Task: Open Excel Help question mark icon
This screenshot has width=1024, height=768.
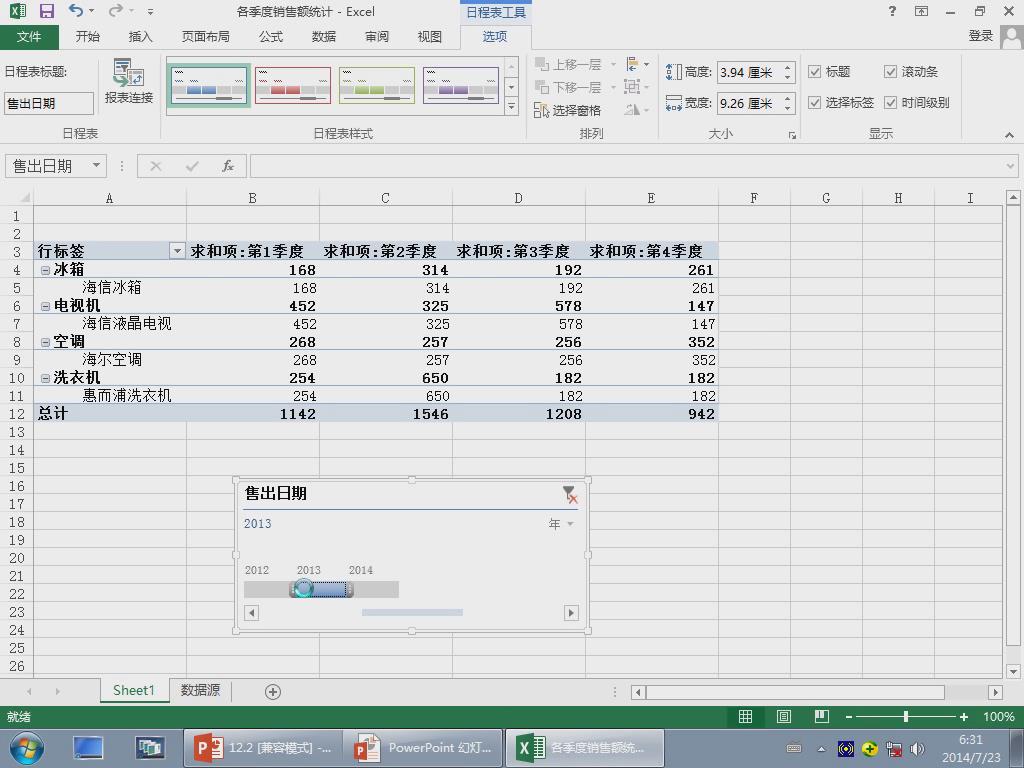Action: point(892,11)
